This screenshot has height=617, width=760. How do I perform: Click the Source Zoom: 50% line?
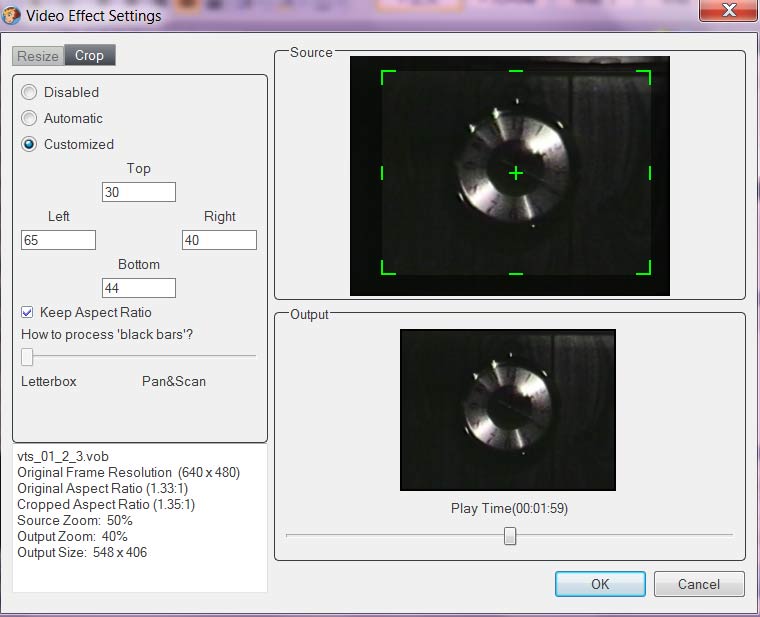(x=75, y=521)
